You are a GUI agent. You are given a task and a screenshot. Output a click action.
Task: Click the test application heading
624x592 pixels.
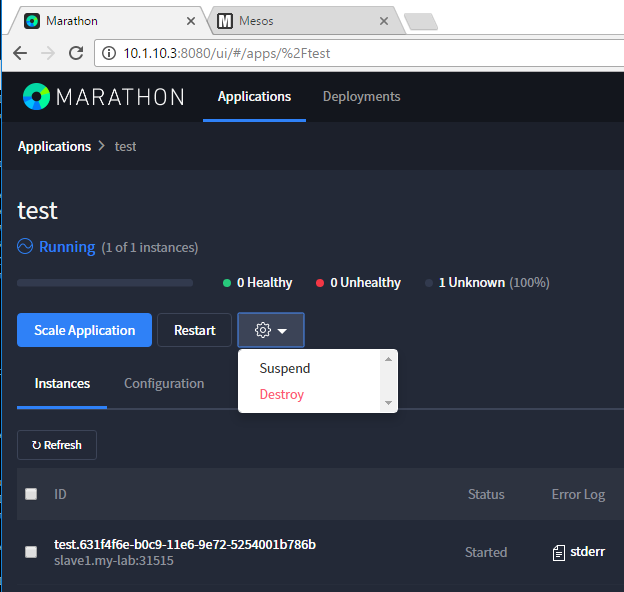pyautogui.click(x=37, y=210)
